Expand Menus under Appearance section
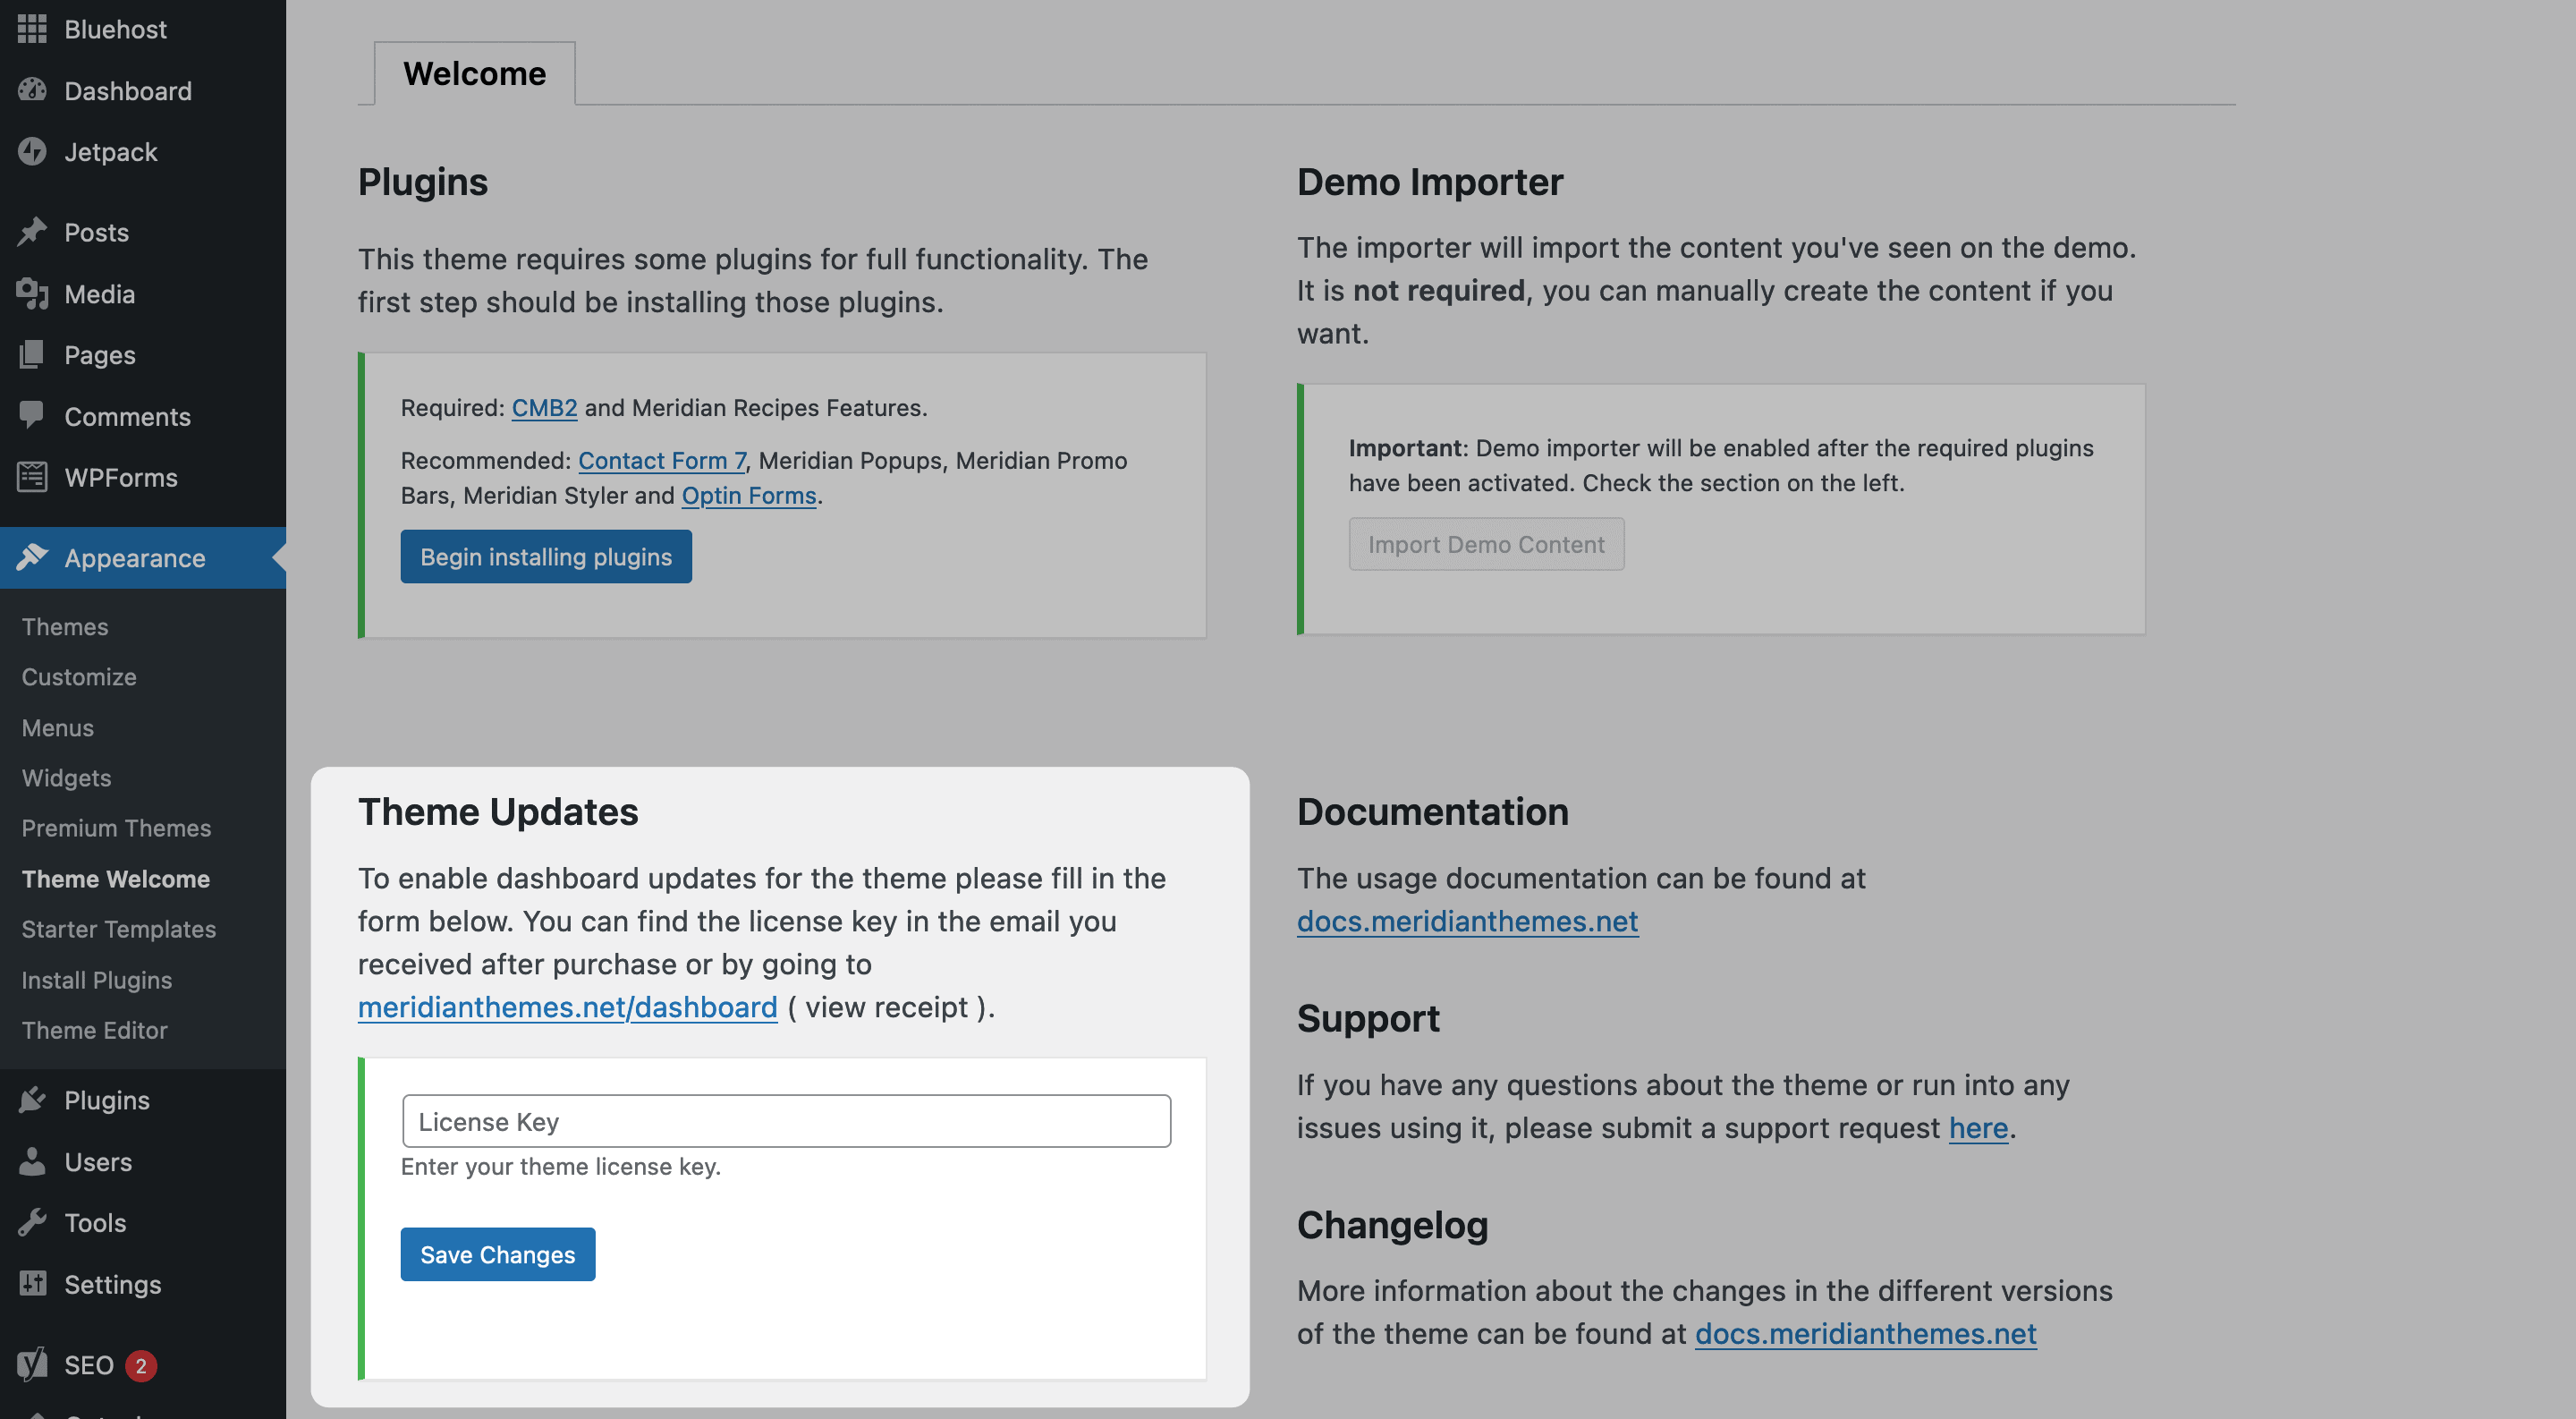 55,728
